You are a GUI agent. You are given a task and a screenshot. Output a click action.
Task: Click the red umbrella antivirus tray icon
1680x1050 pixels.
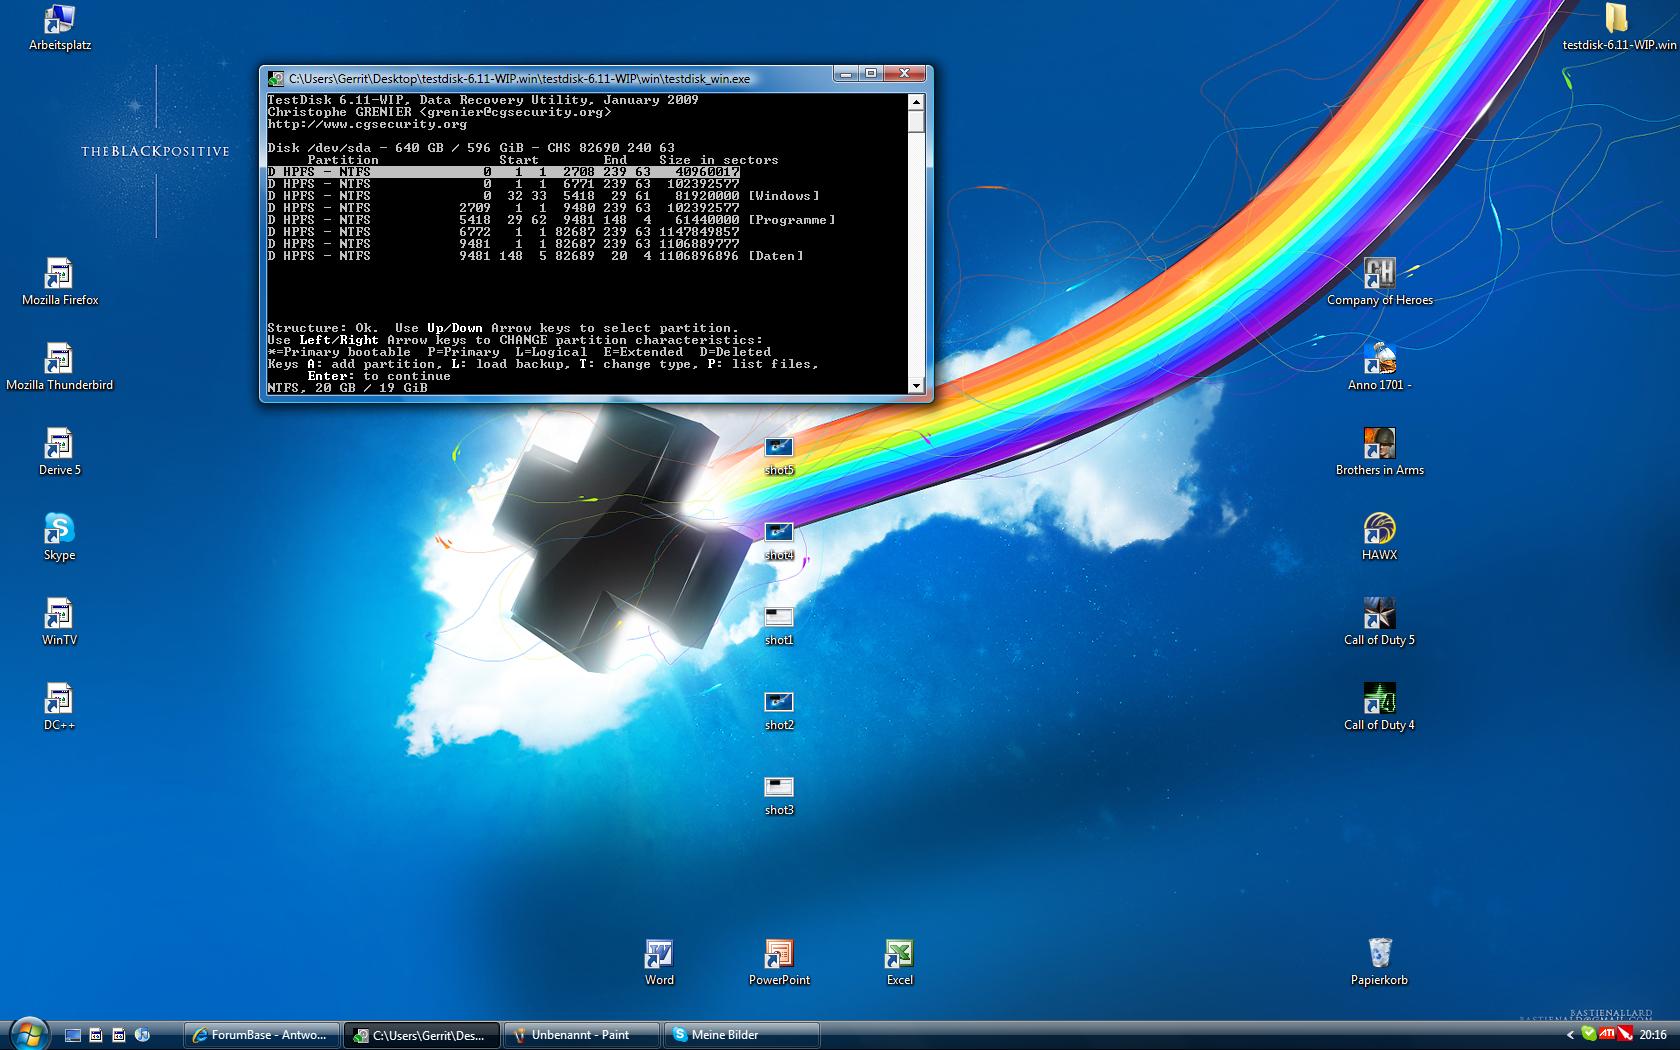(x=1625, y=1034)
